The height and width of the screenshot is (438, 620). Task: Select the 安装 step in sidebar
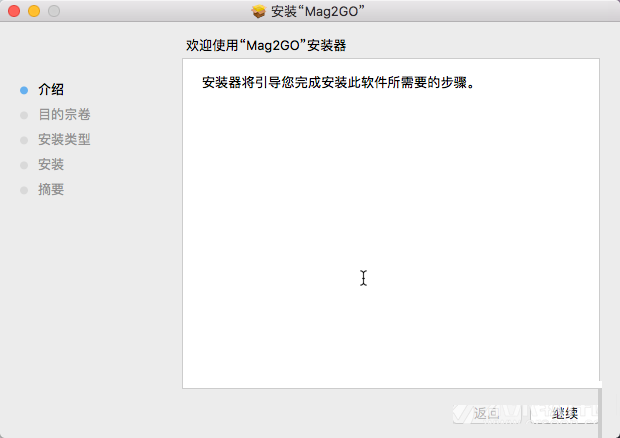pyautogui.click(x=51, y=164)
